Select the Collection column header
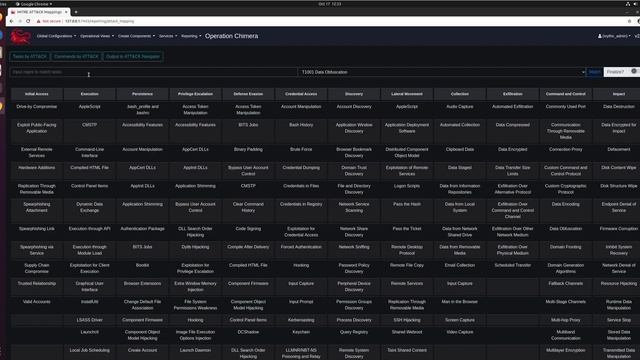 pos(460,94)
